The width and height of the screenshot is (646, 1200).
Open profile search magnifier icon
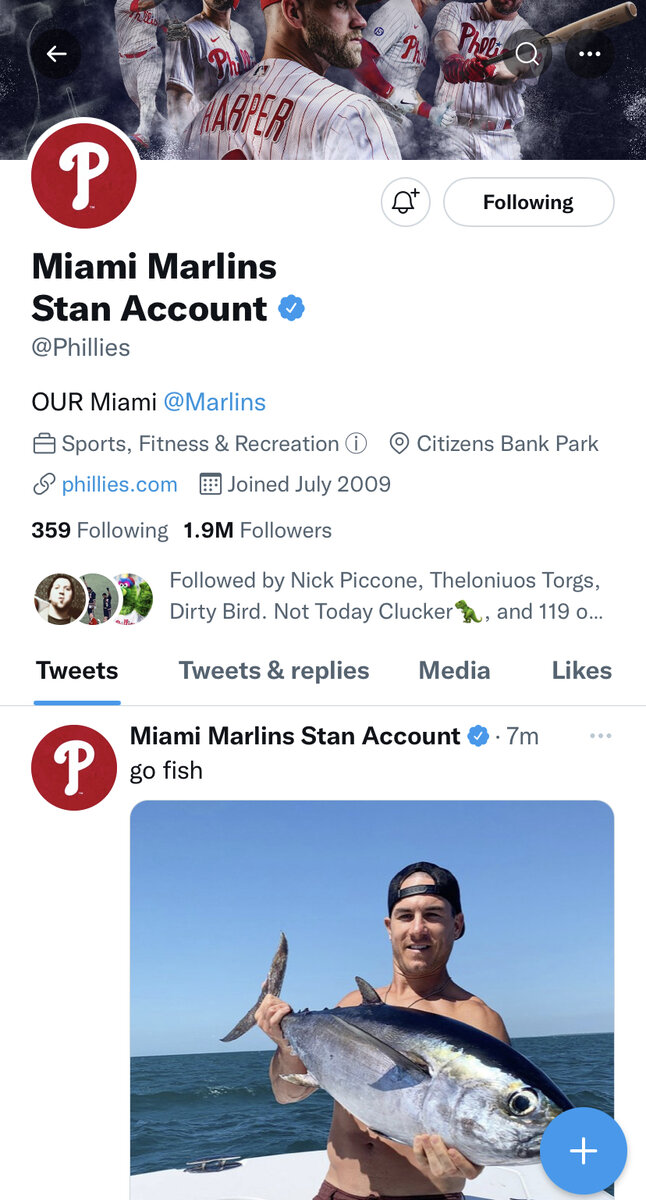(x=527, y=54)
